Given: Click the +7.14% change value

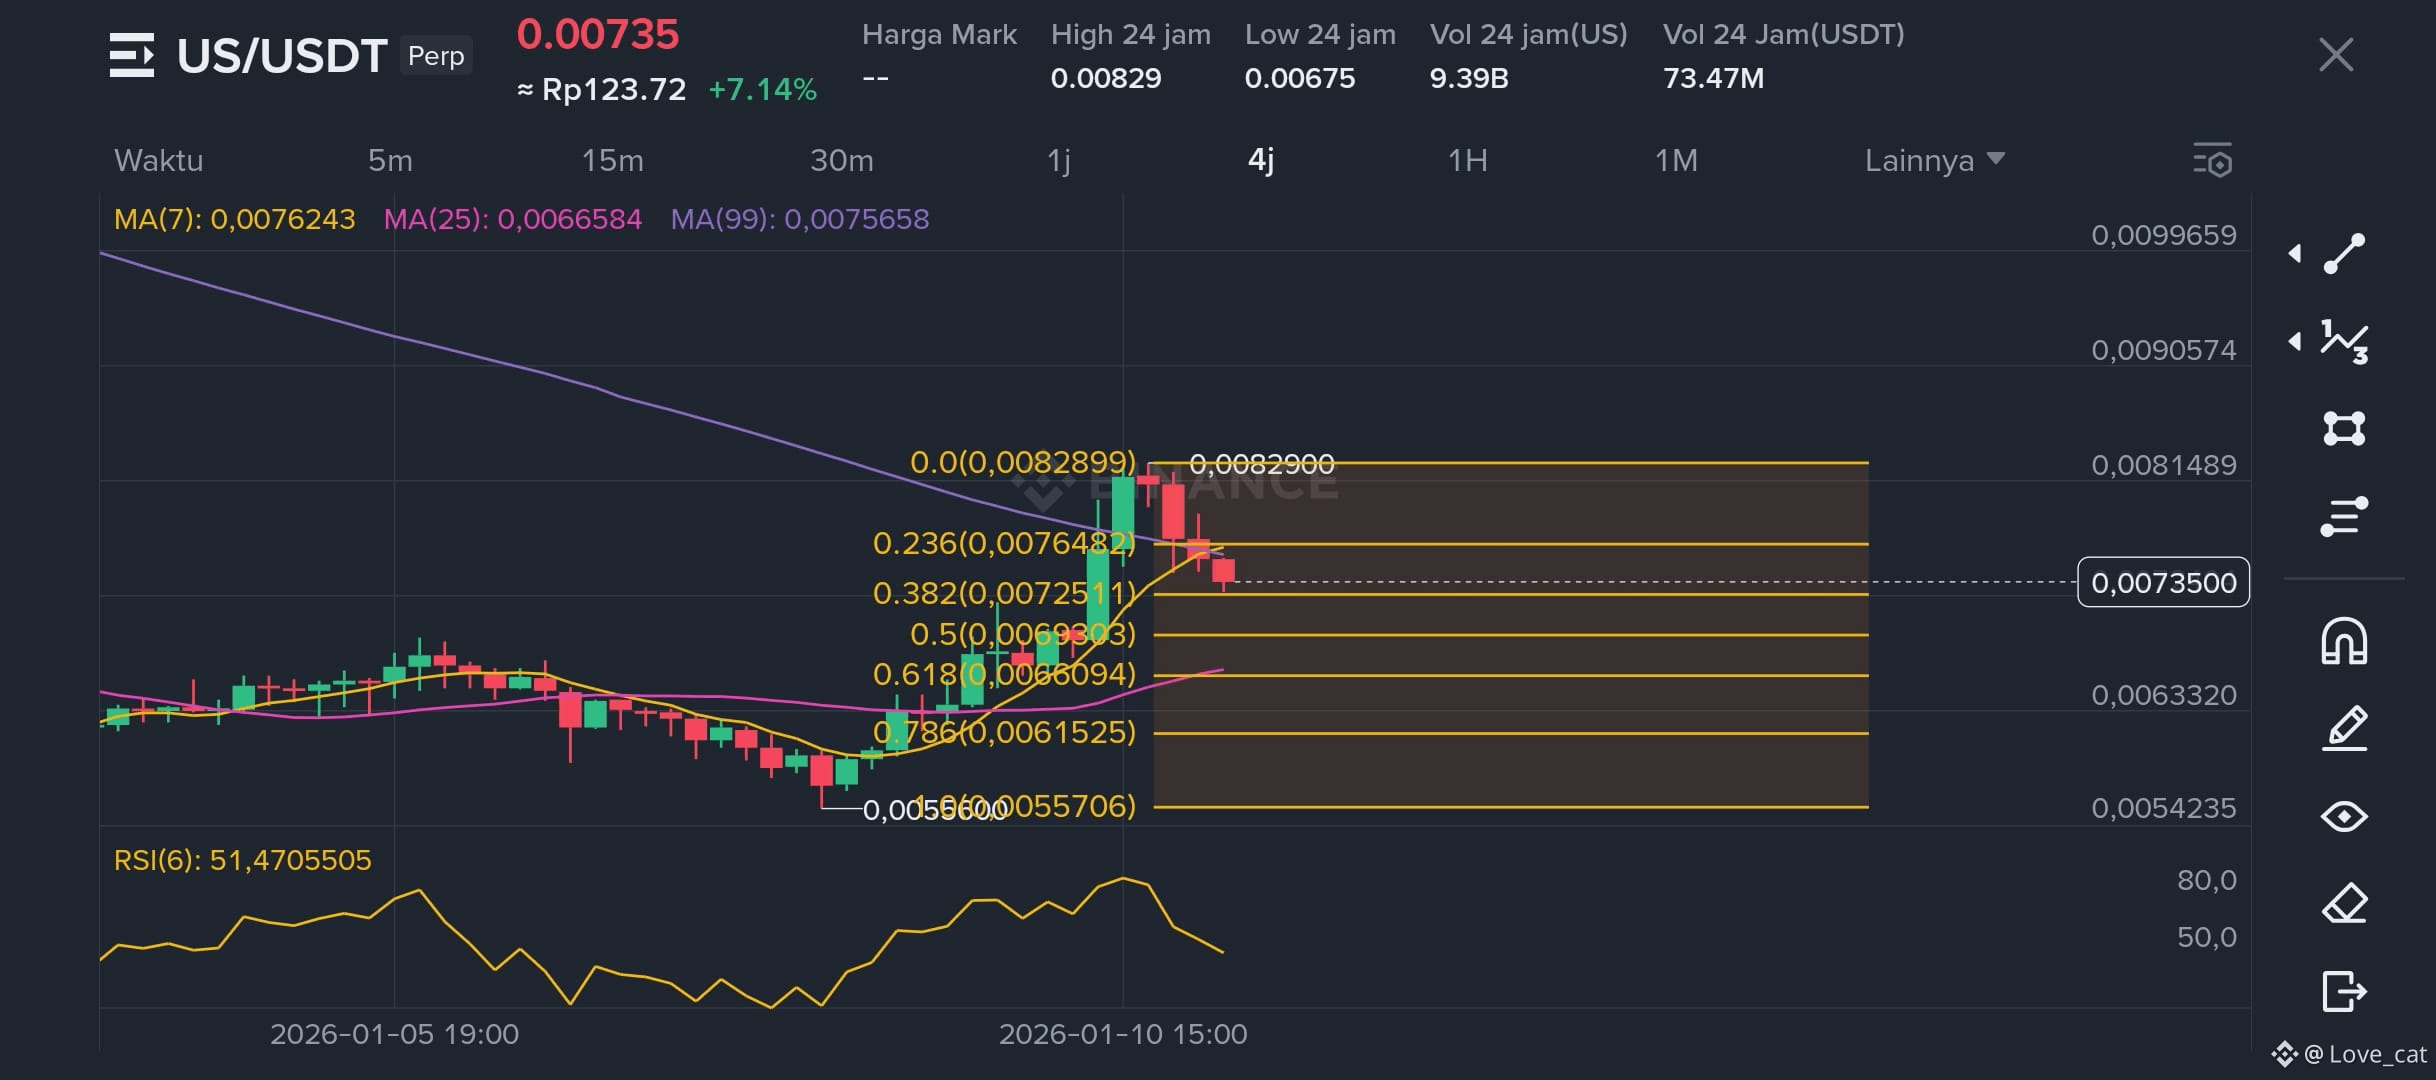Looking at the screenshot, I should 762,90.
